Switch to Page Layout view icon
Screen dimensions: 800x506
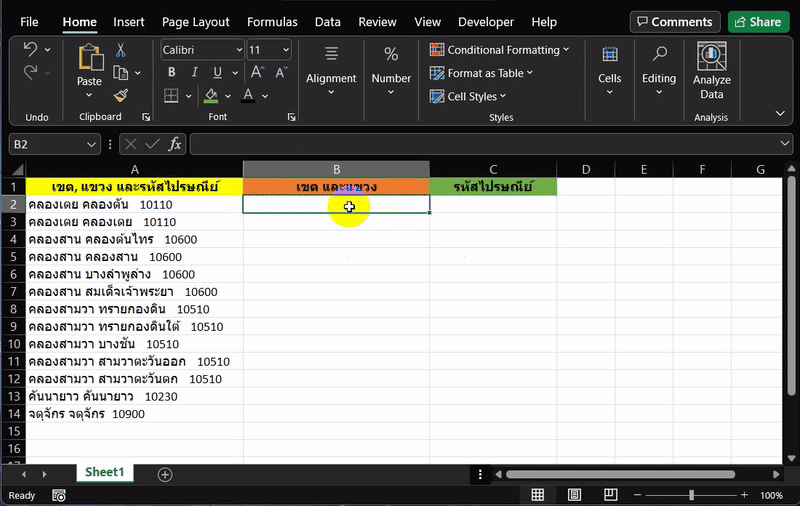574,495
